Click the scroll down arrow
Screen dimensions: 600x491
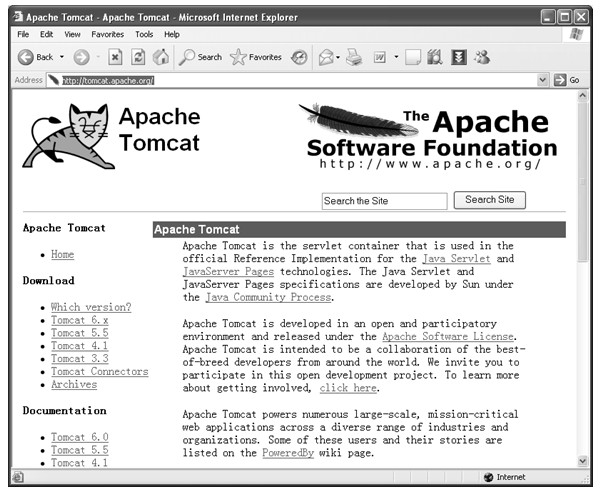(582, 461)
